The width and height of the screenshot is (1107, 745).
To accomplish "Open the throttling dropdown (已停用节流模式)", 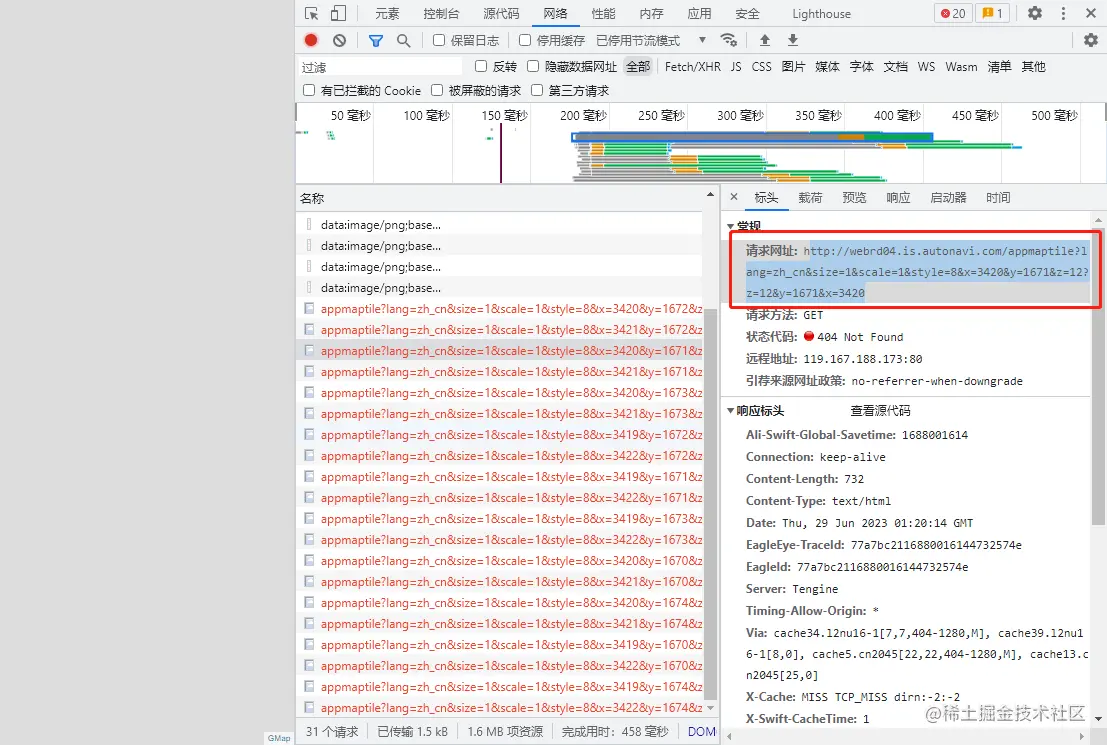I will [651, 40].
